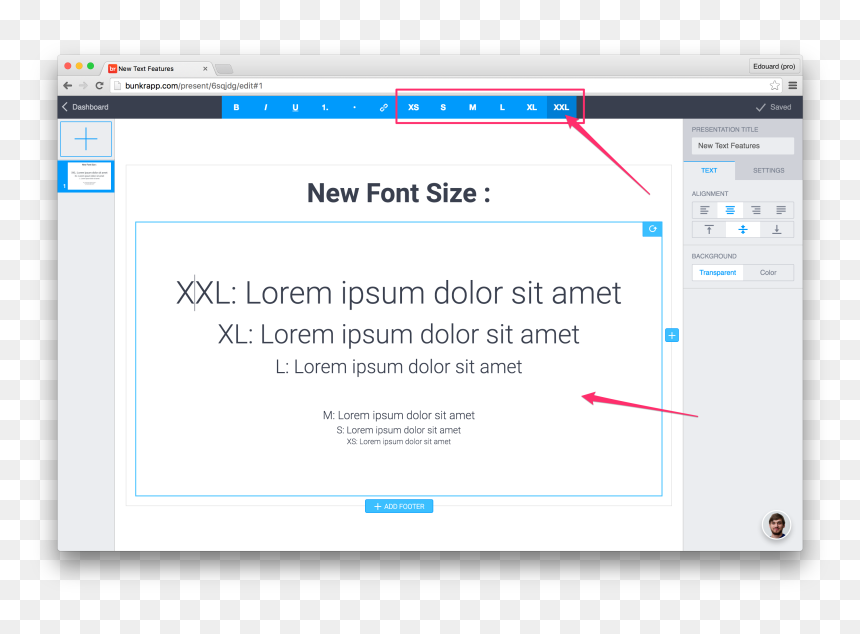Set font size to S
Viewport: 860px width, 634px height.
click(443, 107)
